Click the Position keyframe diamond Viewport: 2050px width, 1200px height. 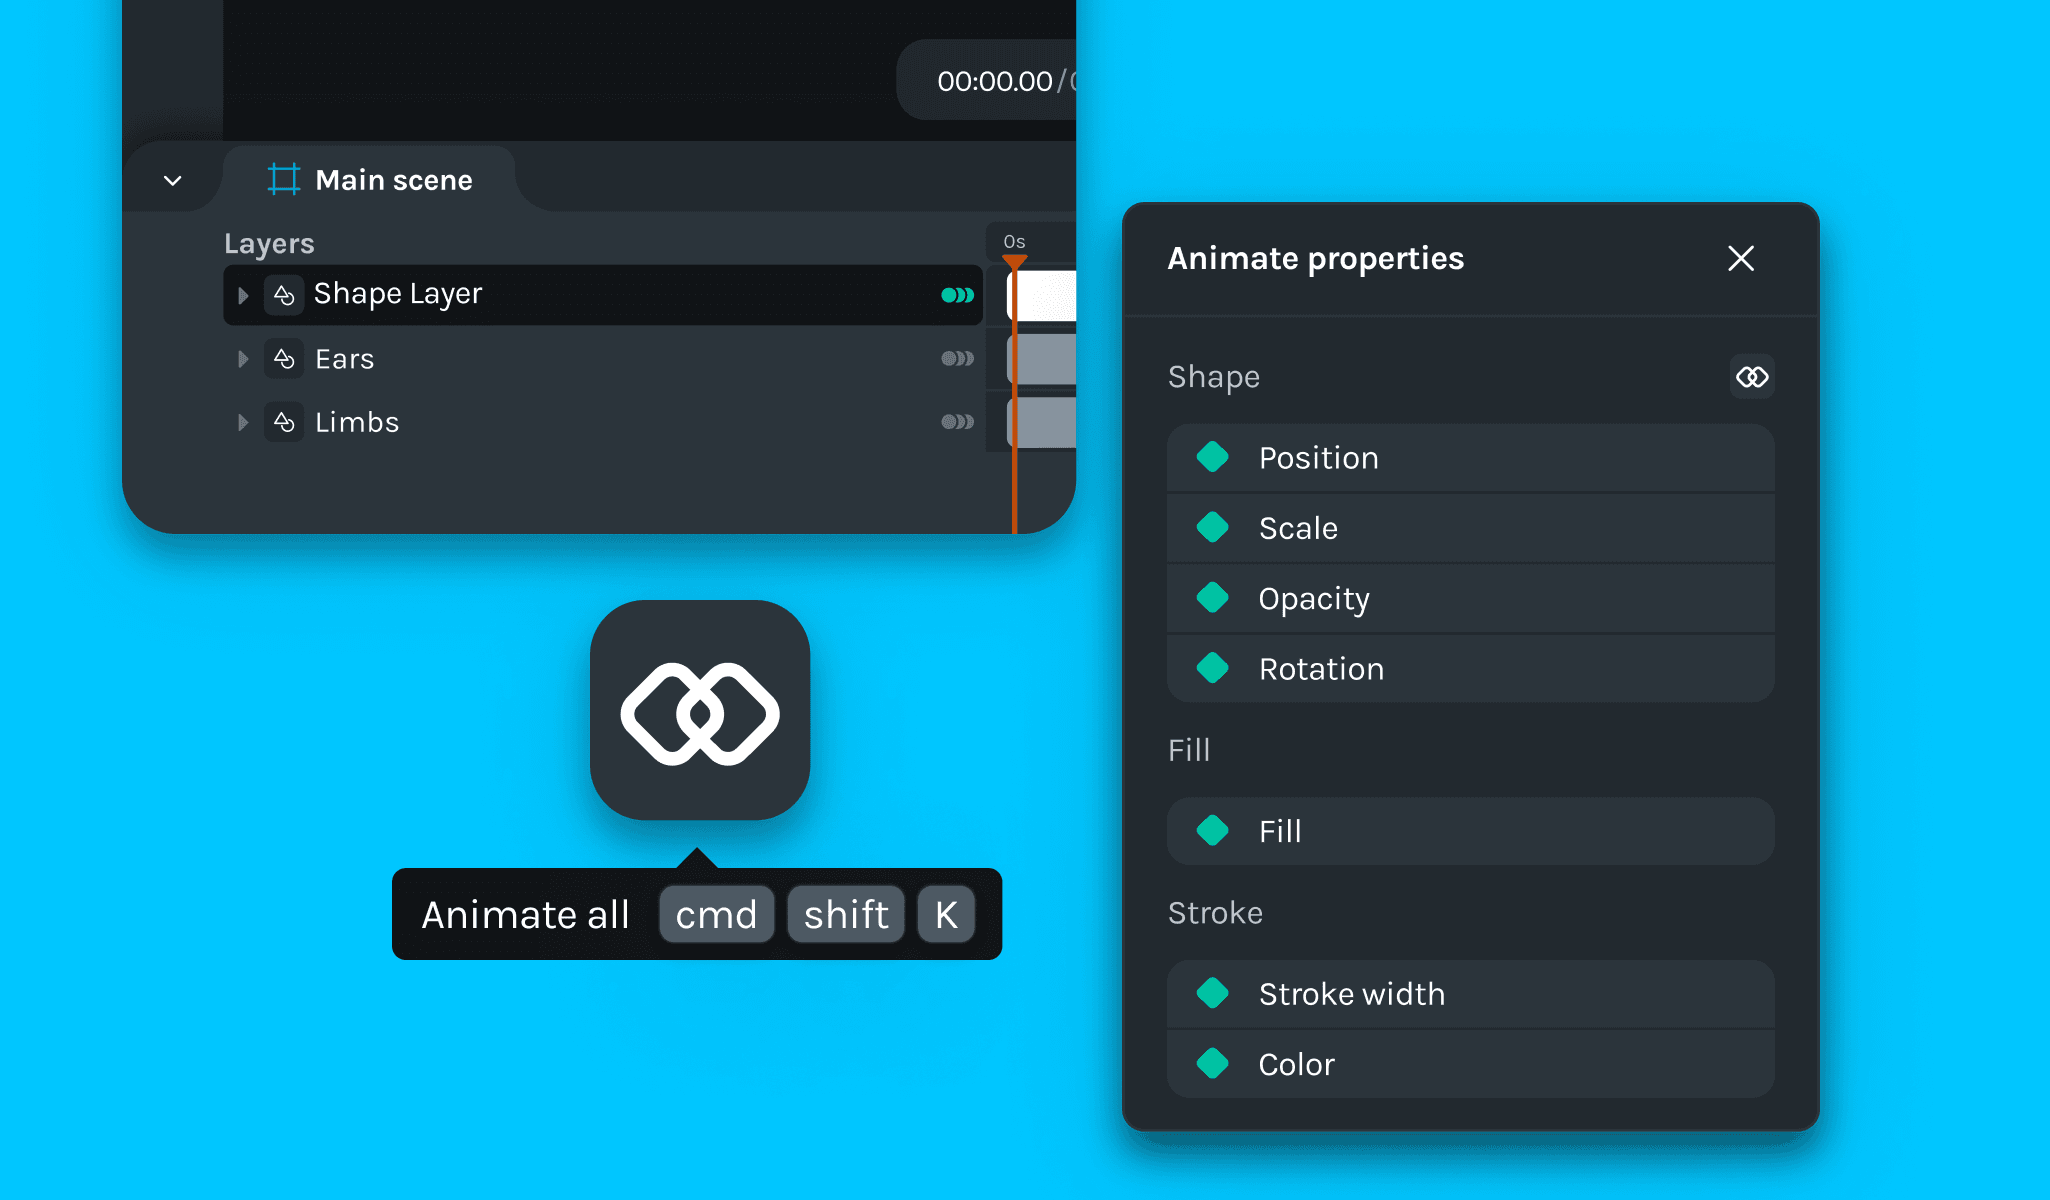click(1213, 457)
